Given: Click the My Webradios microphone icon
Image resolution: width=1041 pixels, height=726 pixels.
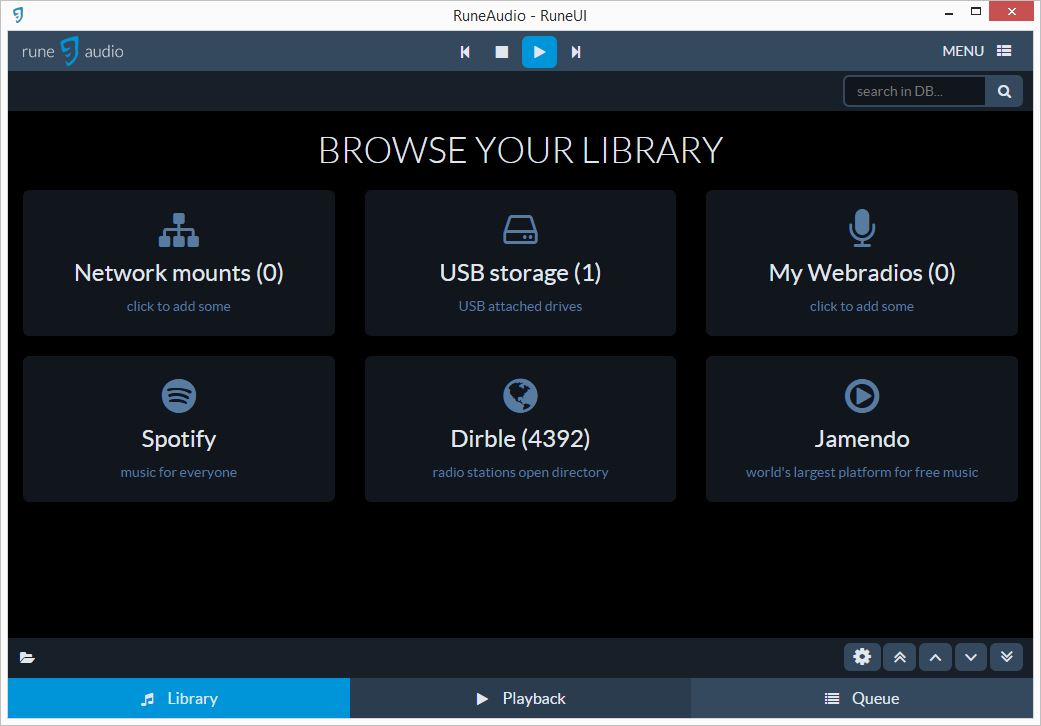Looking at the screenshot, I should pos(862,228).
